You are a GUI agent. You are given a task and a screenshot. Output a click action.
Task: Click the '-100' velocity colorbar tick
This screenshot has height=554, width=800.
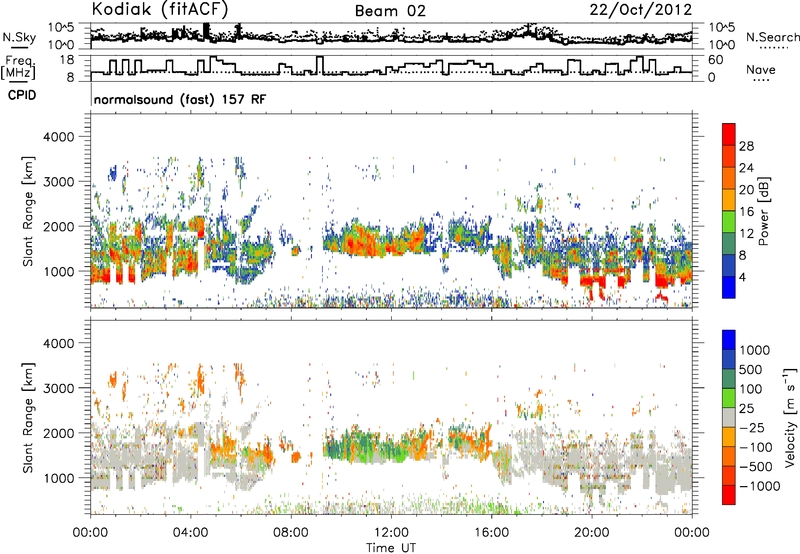(x=756, y=447)
